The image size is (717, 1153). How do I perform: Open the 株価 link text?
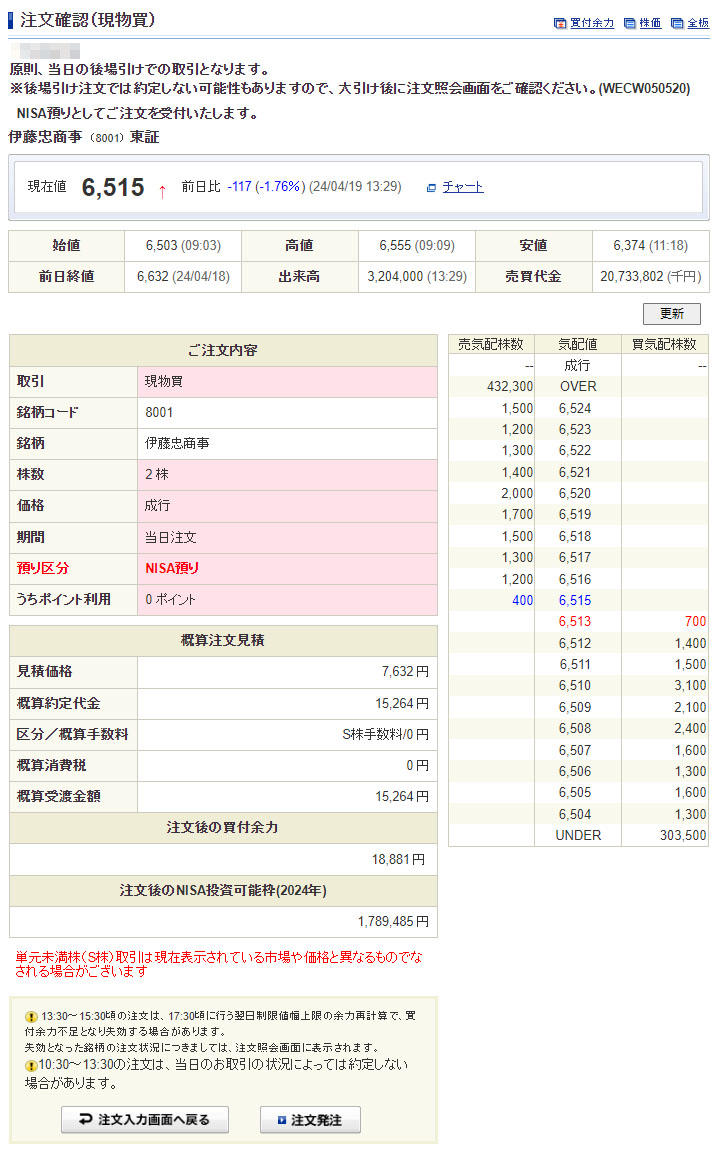650,23
